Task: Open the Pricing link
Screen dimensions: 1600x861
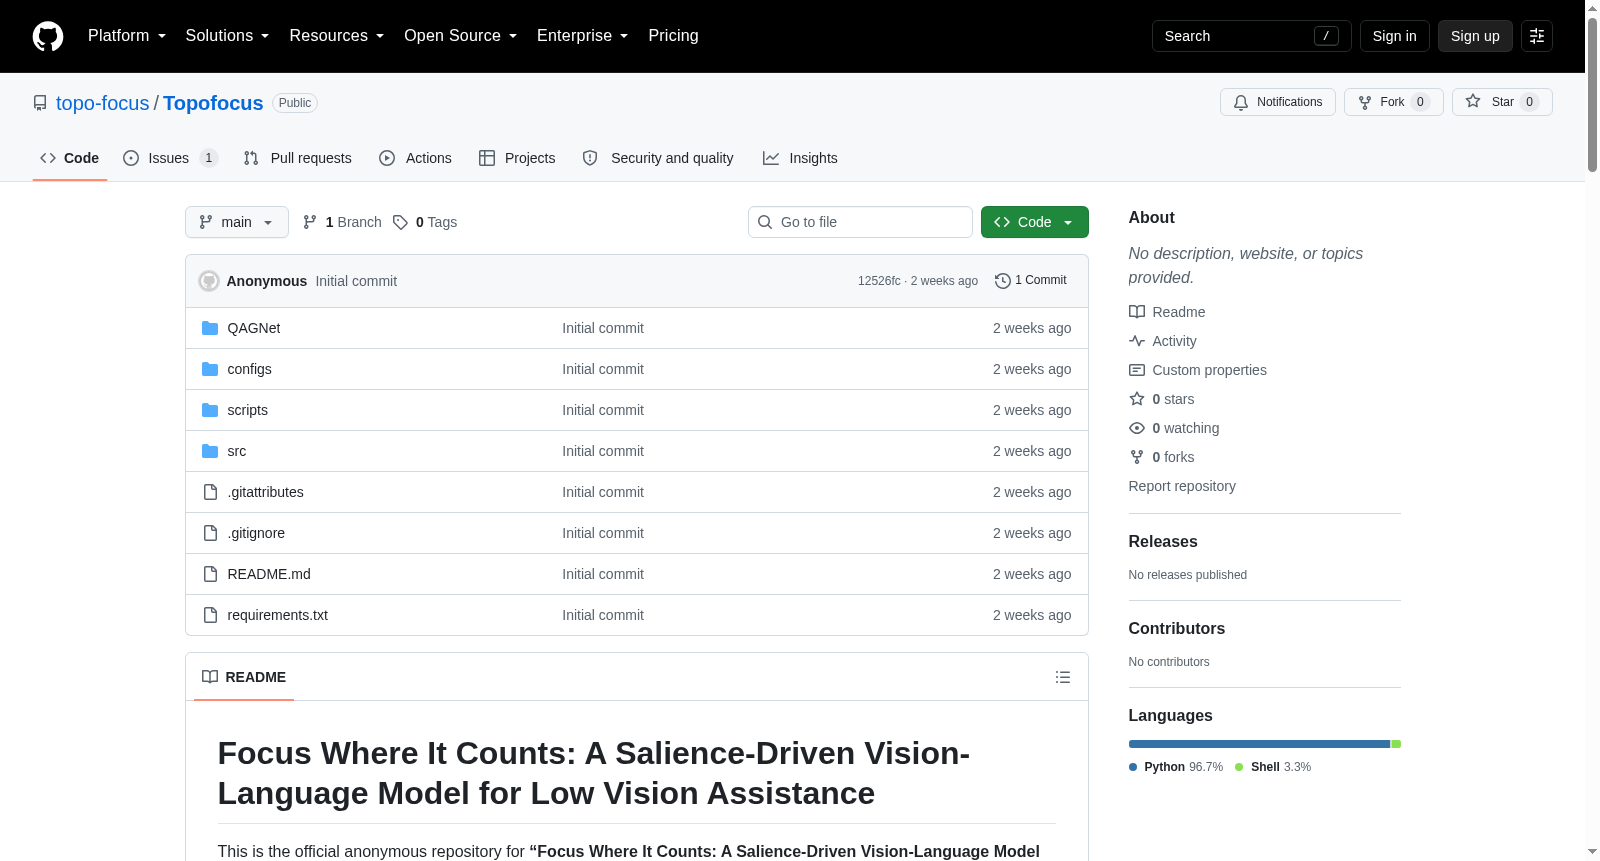Action: coord(673,36)
